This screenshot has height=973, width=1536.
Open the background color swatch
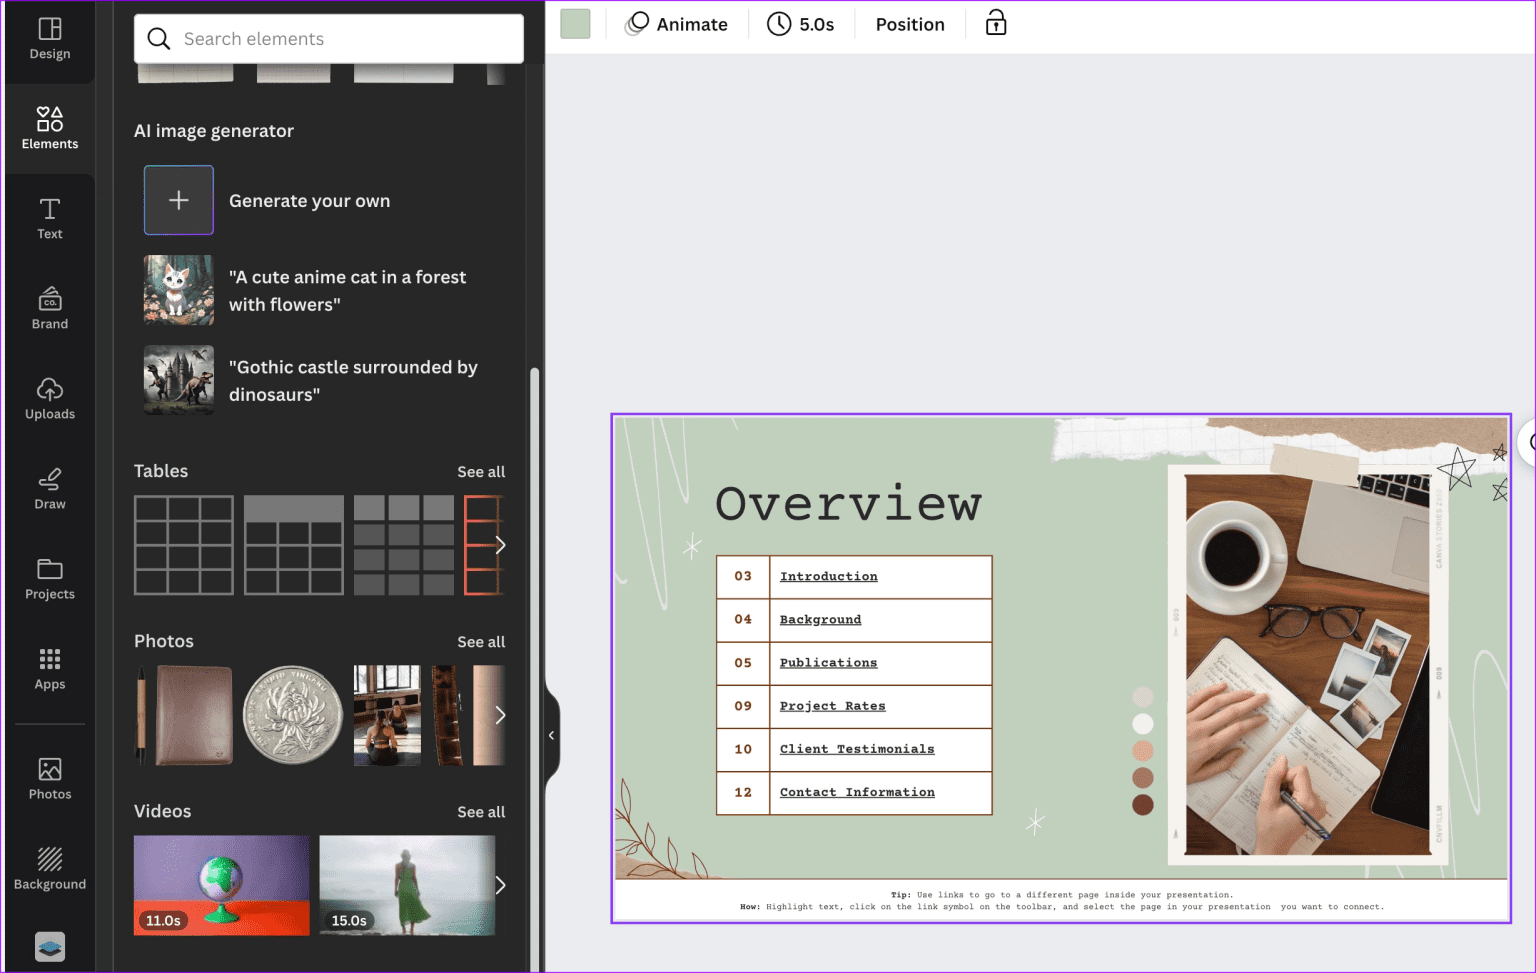[x=575, y=23]
